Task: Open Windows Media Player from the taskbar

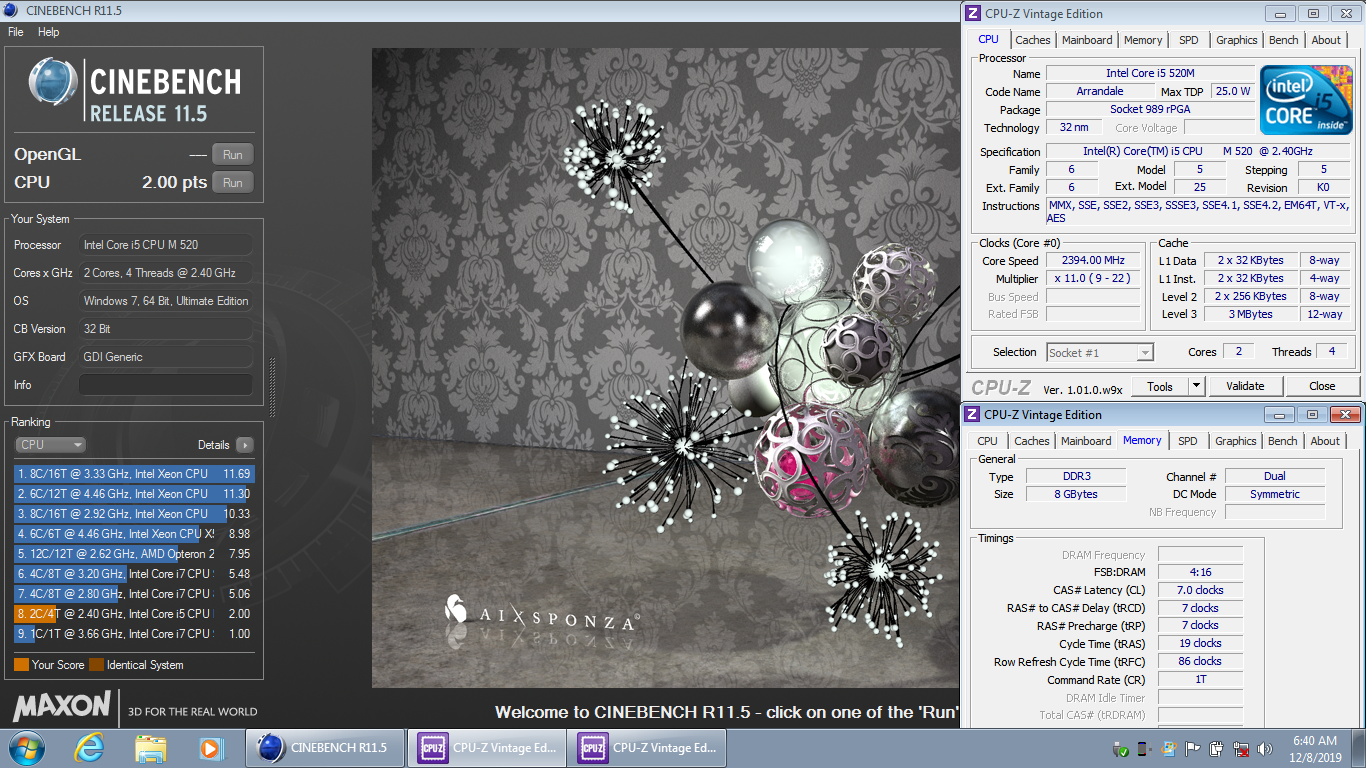Action: coord(211,748)
